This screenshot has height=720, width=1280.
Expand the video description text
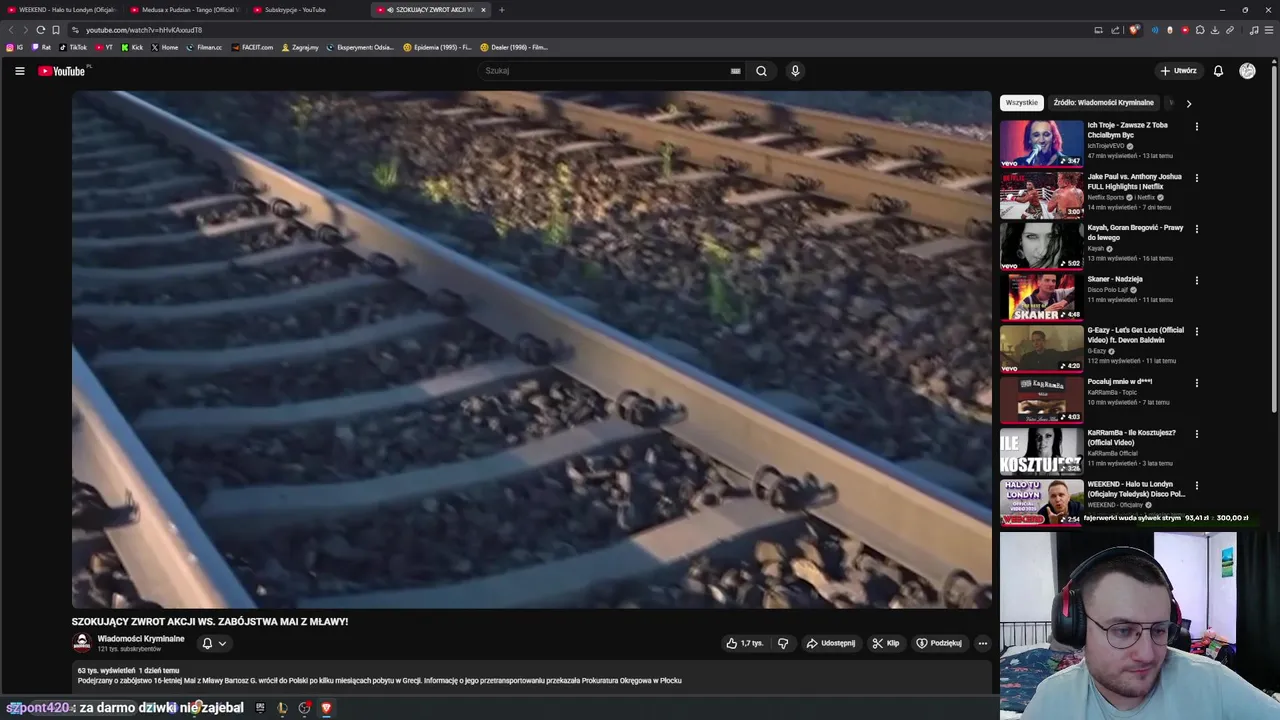click(x=531, y=676)
